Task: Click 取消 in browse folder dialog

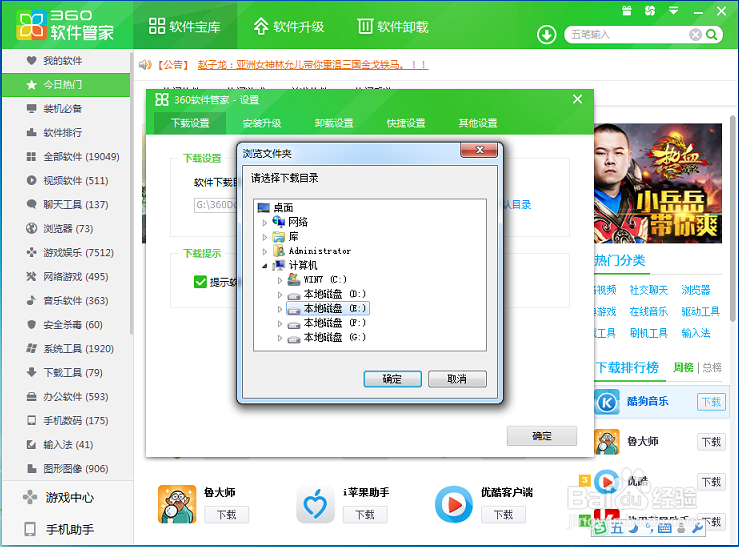Action: click(x=457, y=379)
